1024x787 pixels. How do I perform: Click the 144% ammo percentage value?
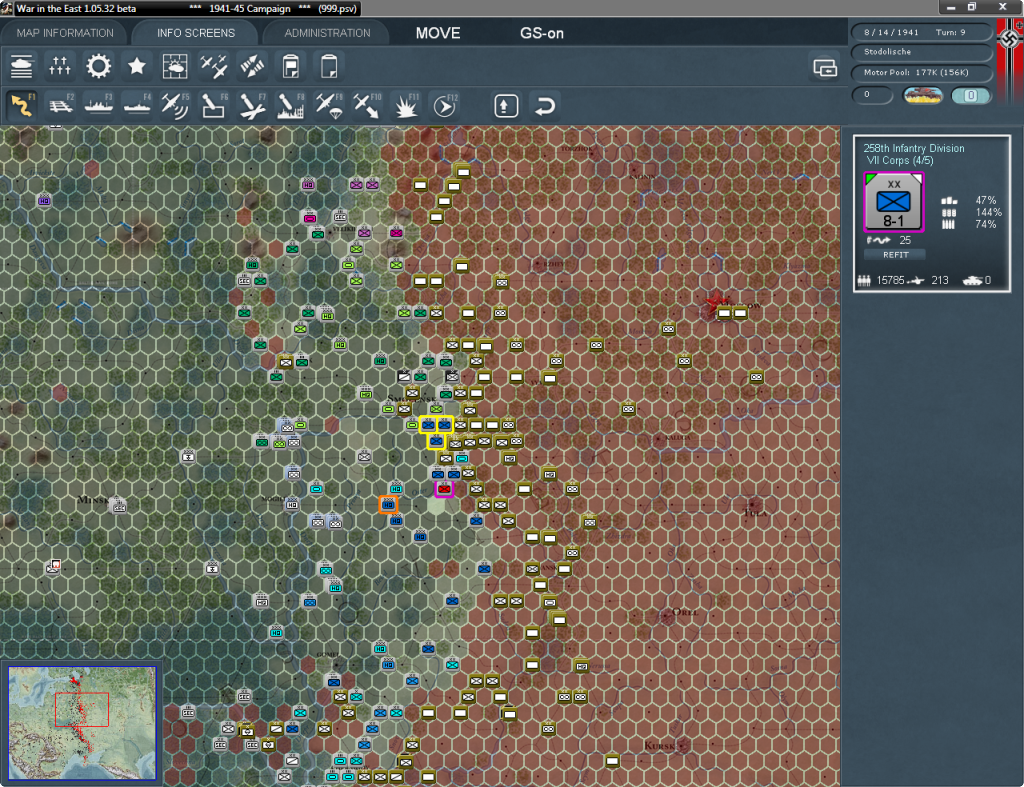point(988,212)
